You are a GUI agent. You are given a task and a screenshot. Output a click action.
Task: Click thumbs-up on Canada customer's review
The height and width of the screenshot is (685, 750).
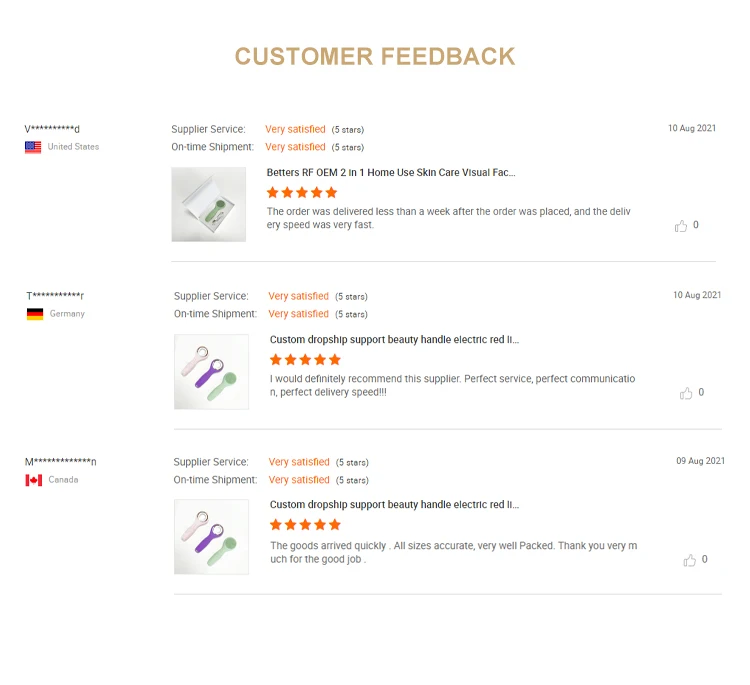pos(689,560)
